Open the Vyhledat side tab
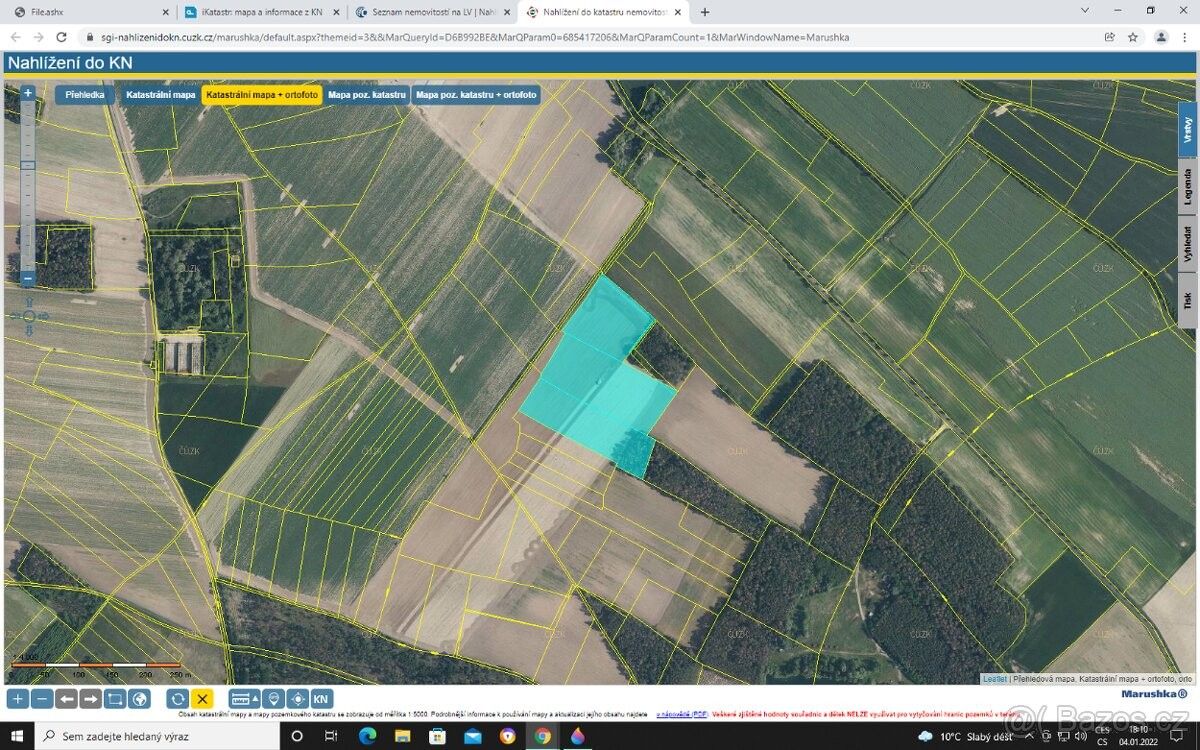 pyautogui.click(x=1188, y=243)
